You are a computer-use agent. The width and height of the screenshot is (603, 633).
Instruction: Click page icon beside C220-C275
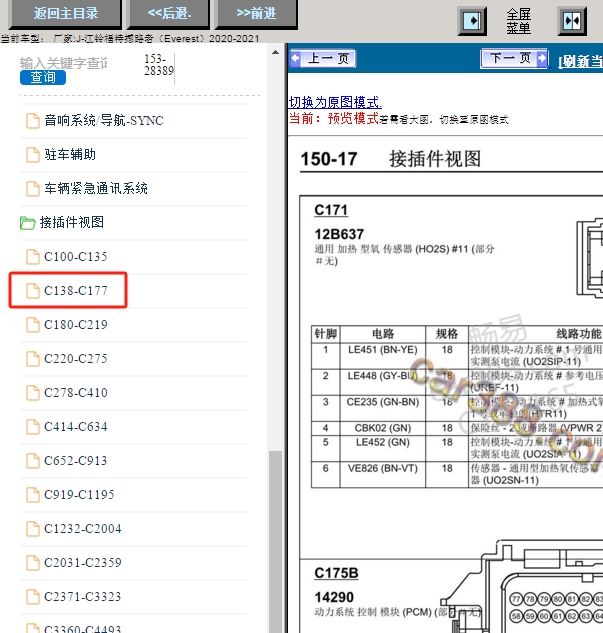click(33, 358)
